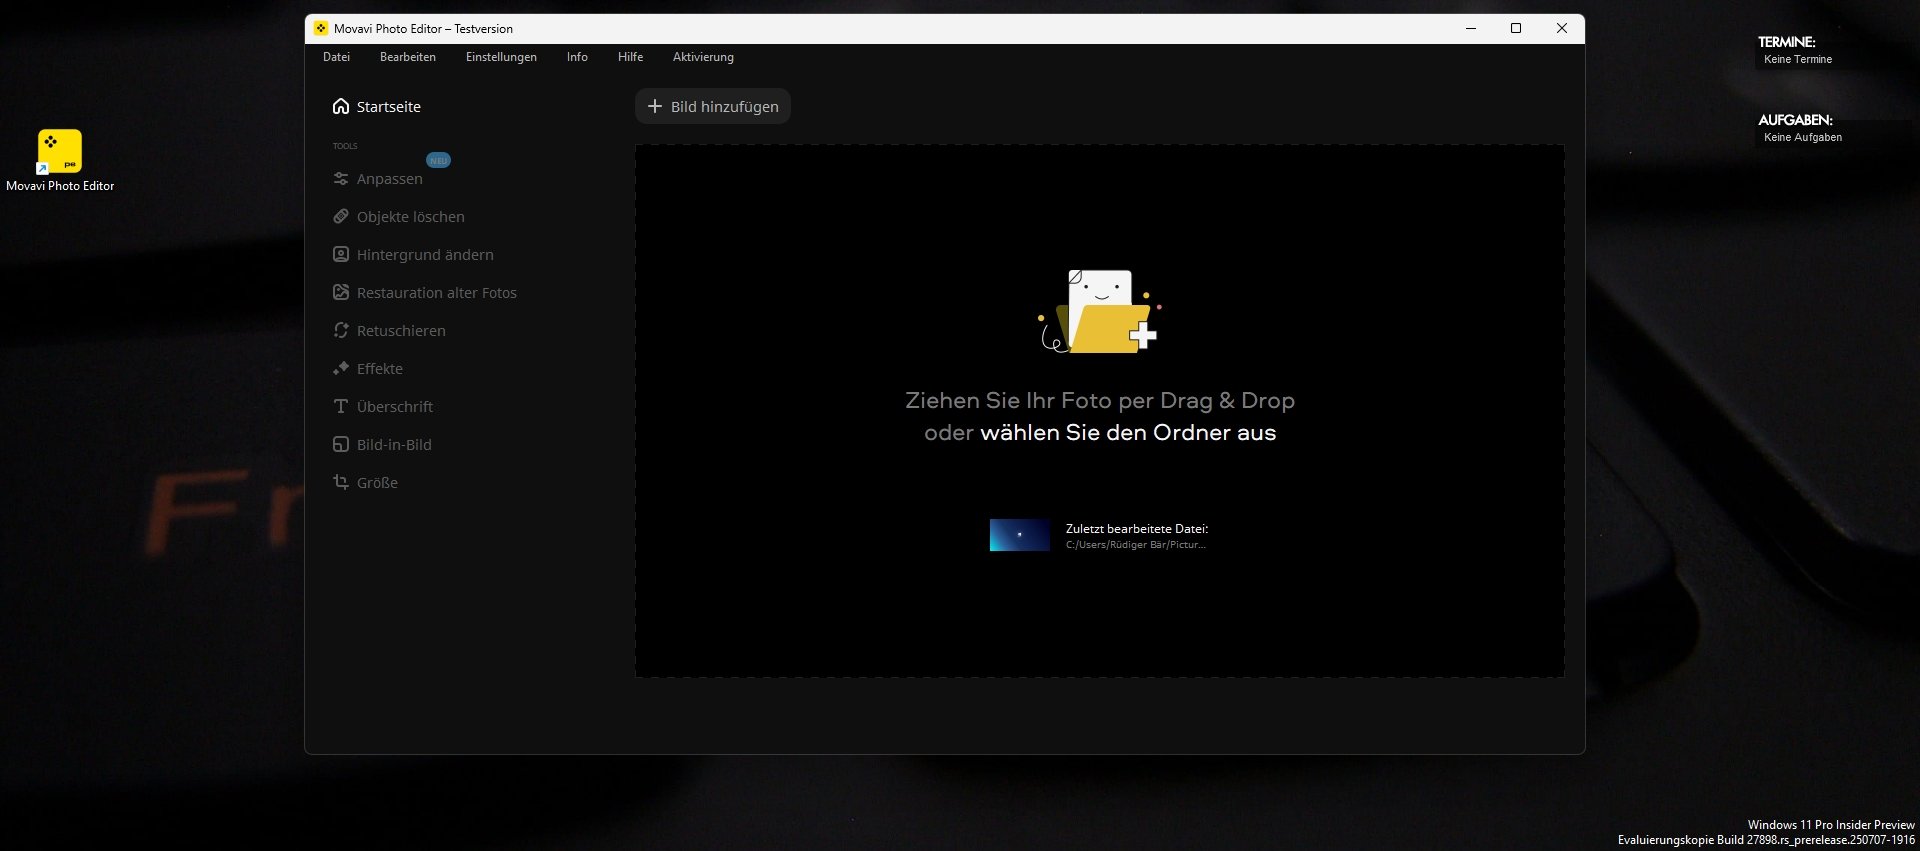Click 'Keine Termine' in desktop widget

(x=1798, y=59)
